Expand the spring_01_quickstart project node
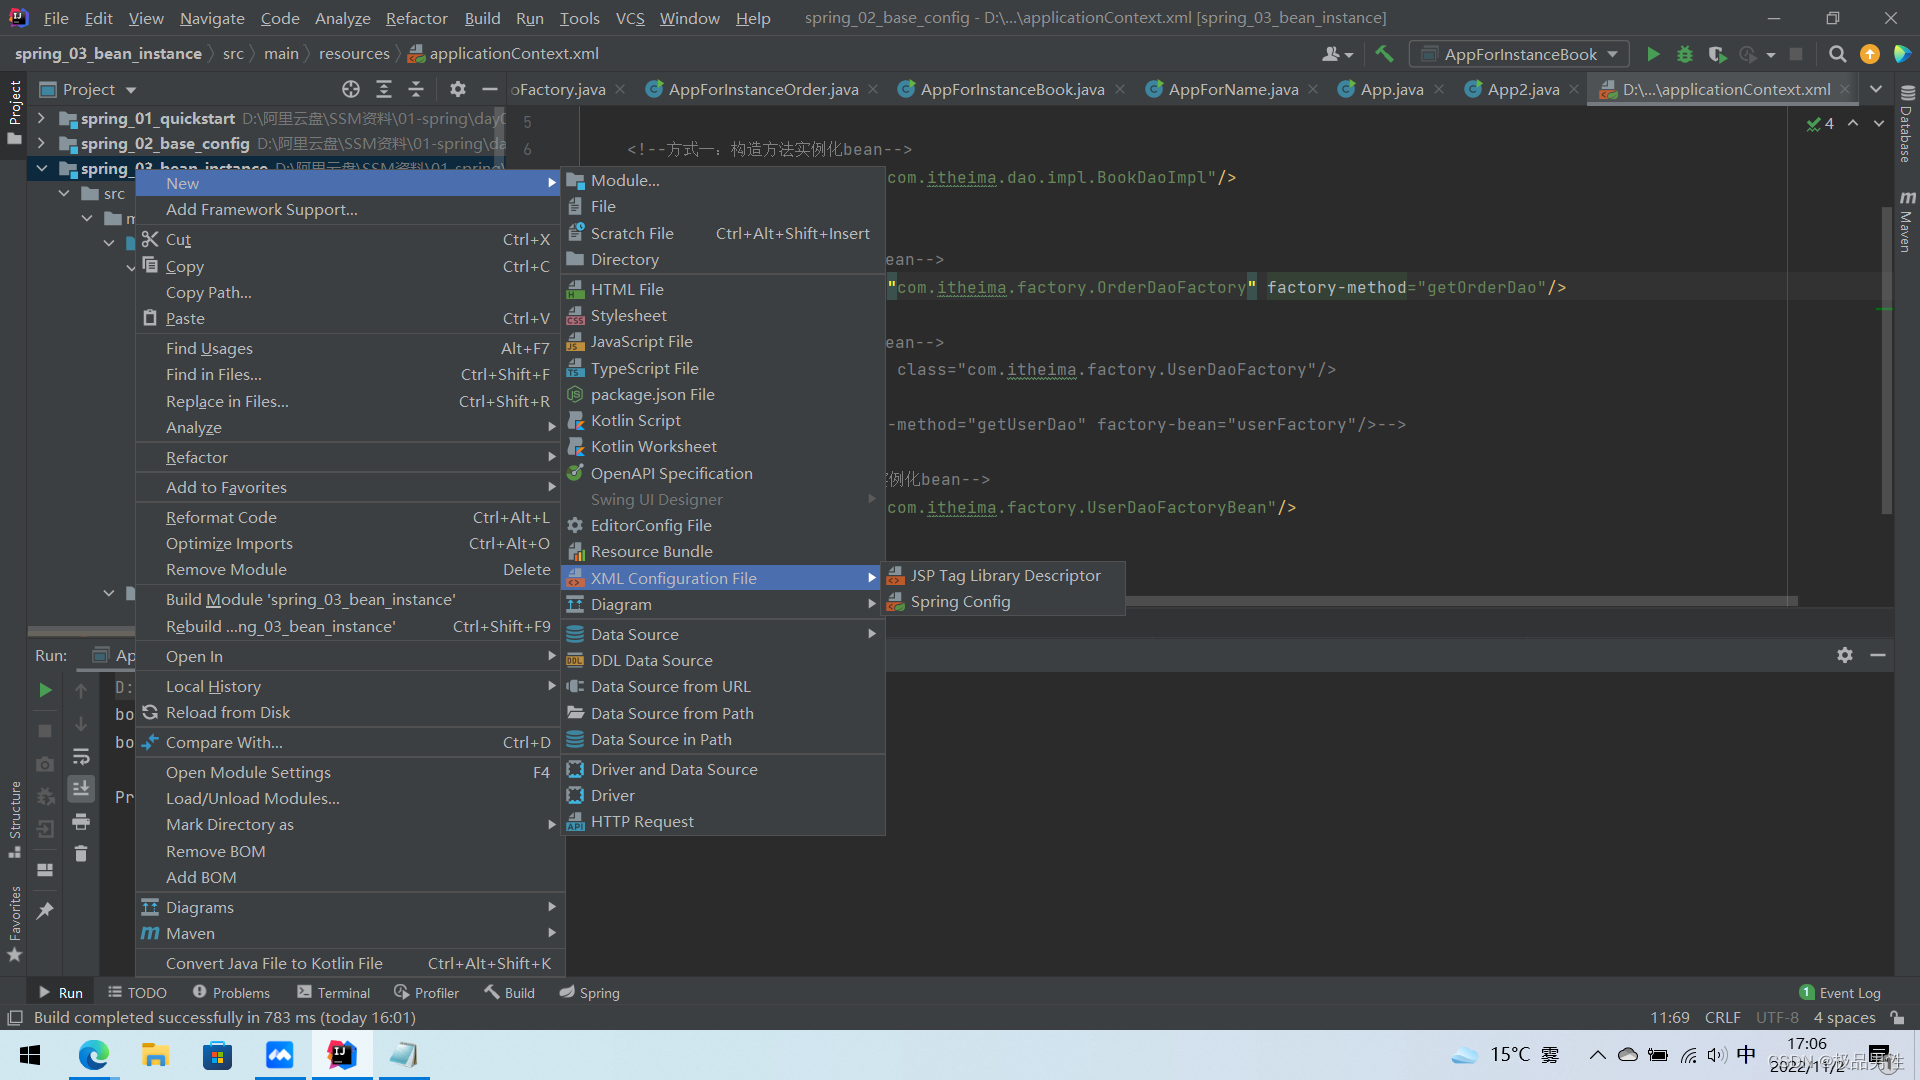 tap(41, 118)
